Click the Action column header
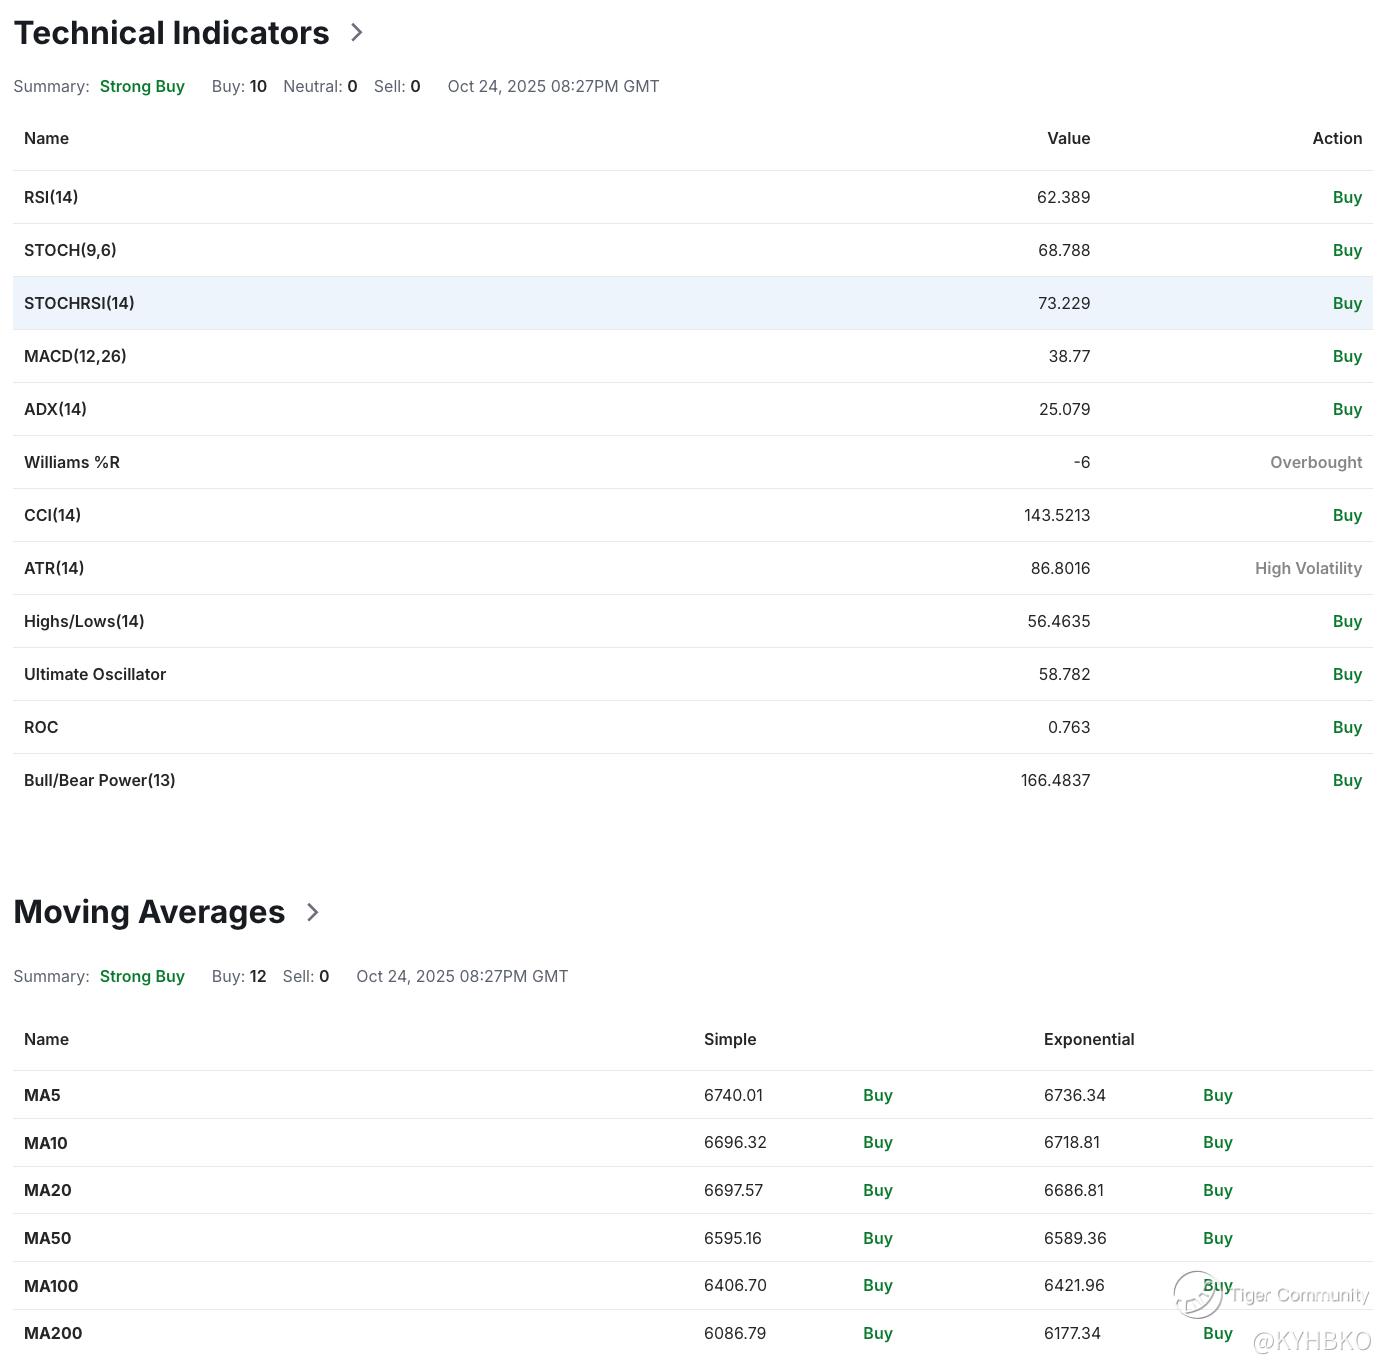 point(1337,138)
